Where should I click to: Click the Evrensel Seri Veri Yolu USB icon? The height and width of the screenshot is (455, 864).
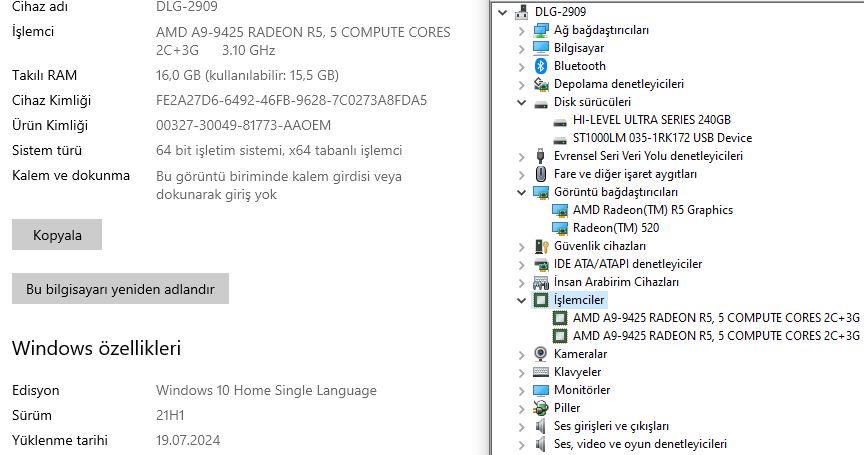(x=541, y=156)
